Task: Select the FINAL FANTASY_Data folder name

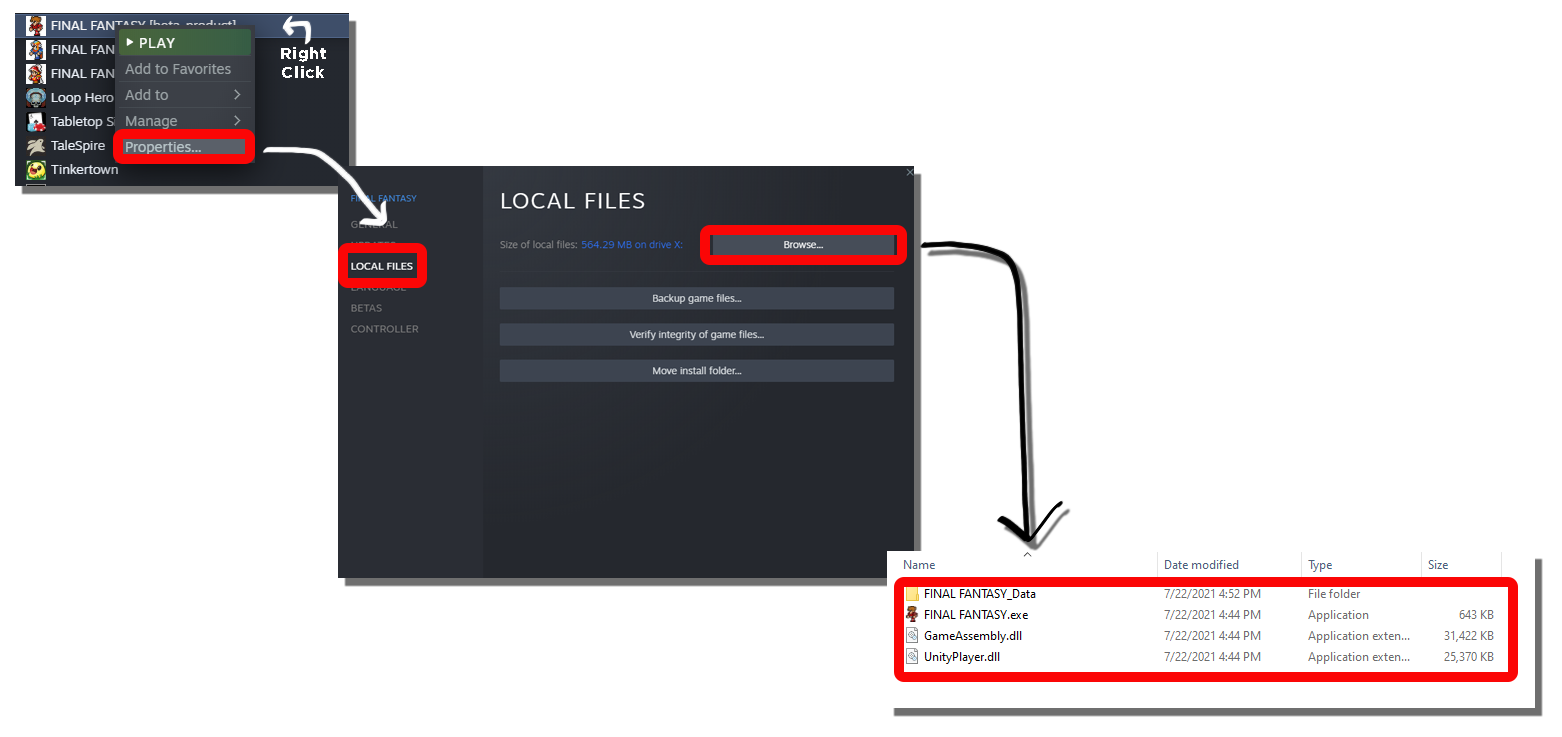Action: click(980, 594)
